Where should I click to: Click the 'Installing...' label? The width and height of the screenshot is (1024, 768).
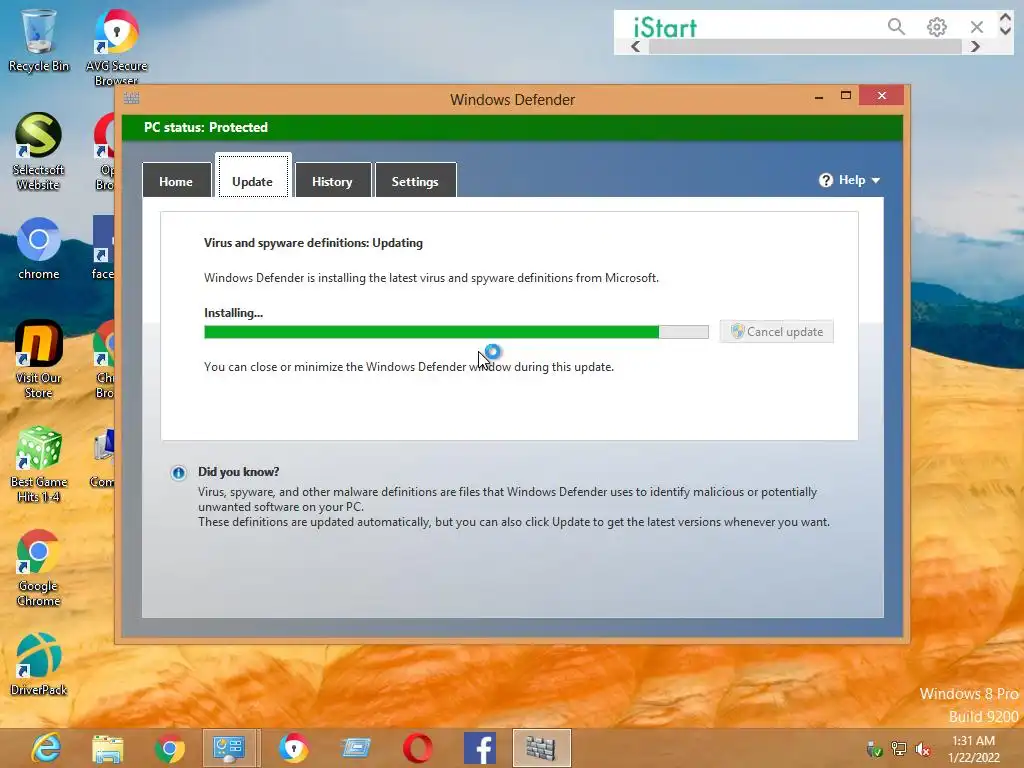coord(233,313)
